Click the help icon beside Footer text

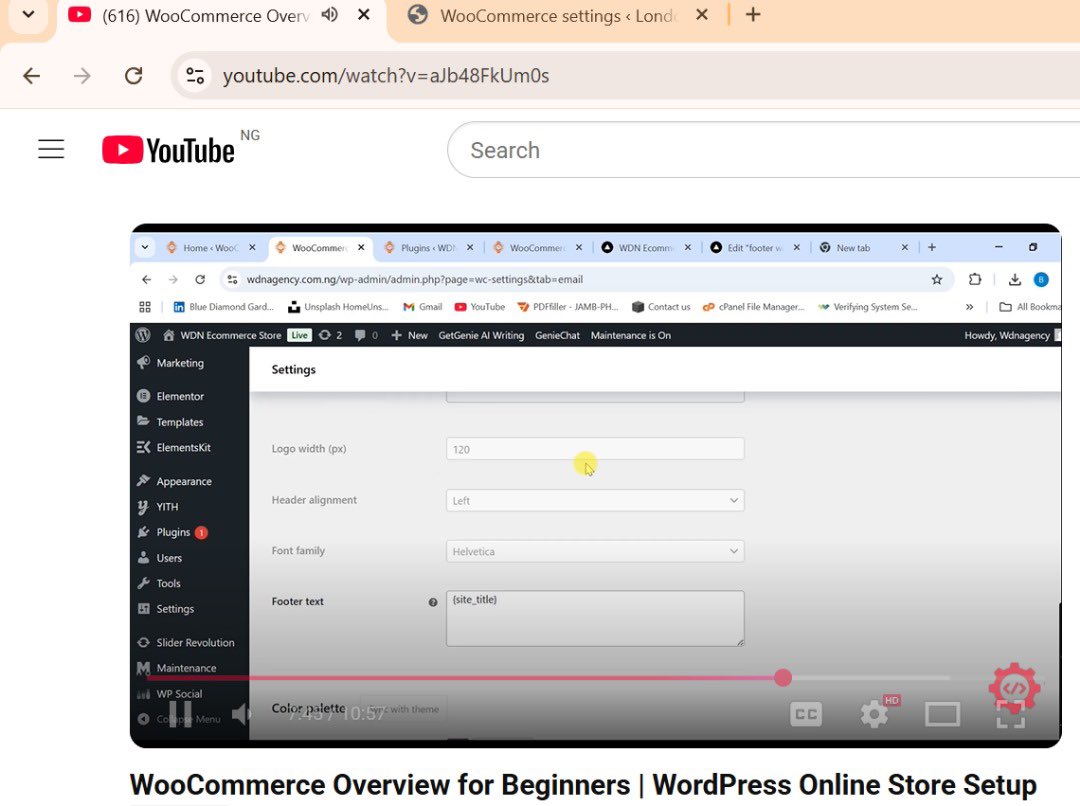coord(433,602)
